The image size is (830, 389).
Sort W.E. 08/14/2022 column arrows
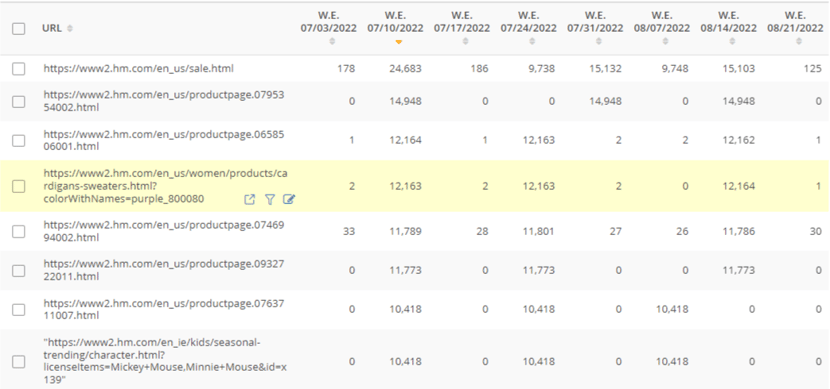pos(732,41)
